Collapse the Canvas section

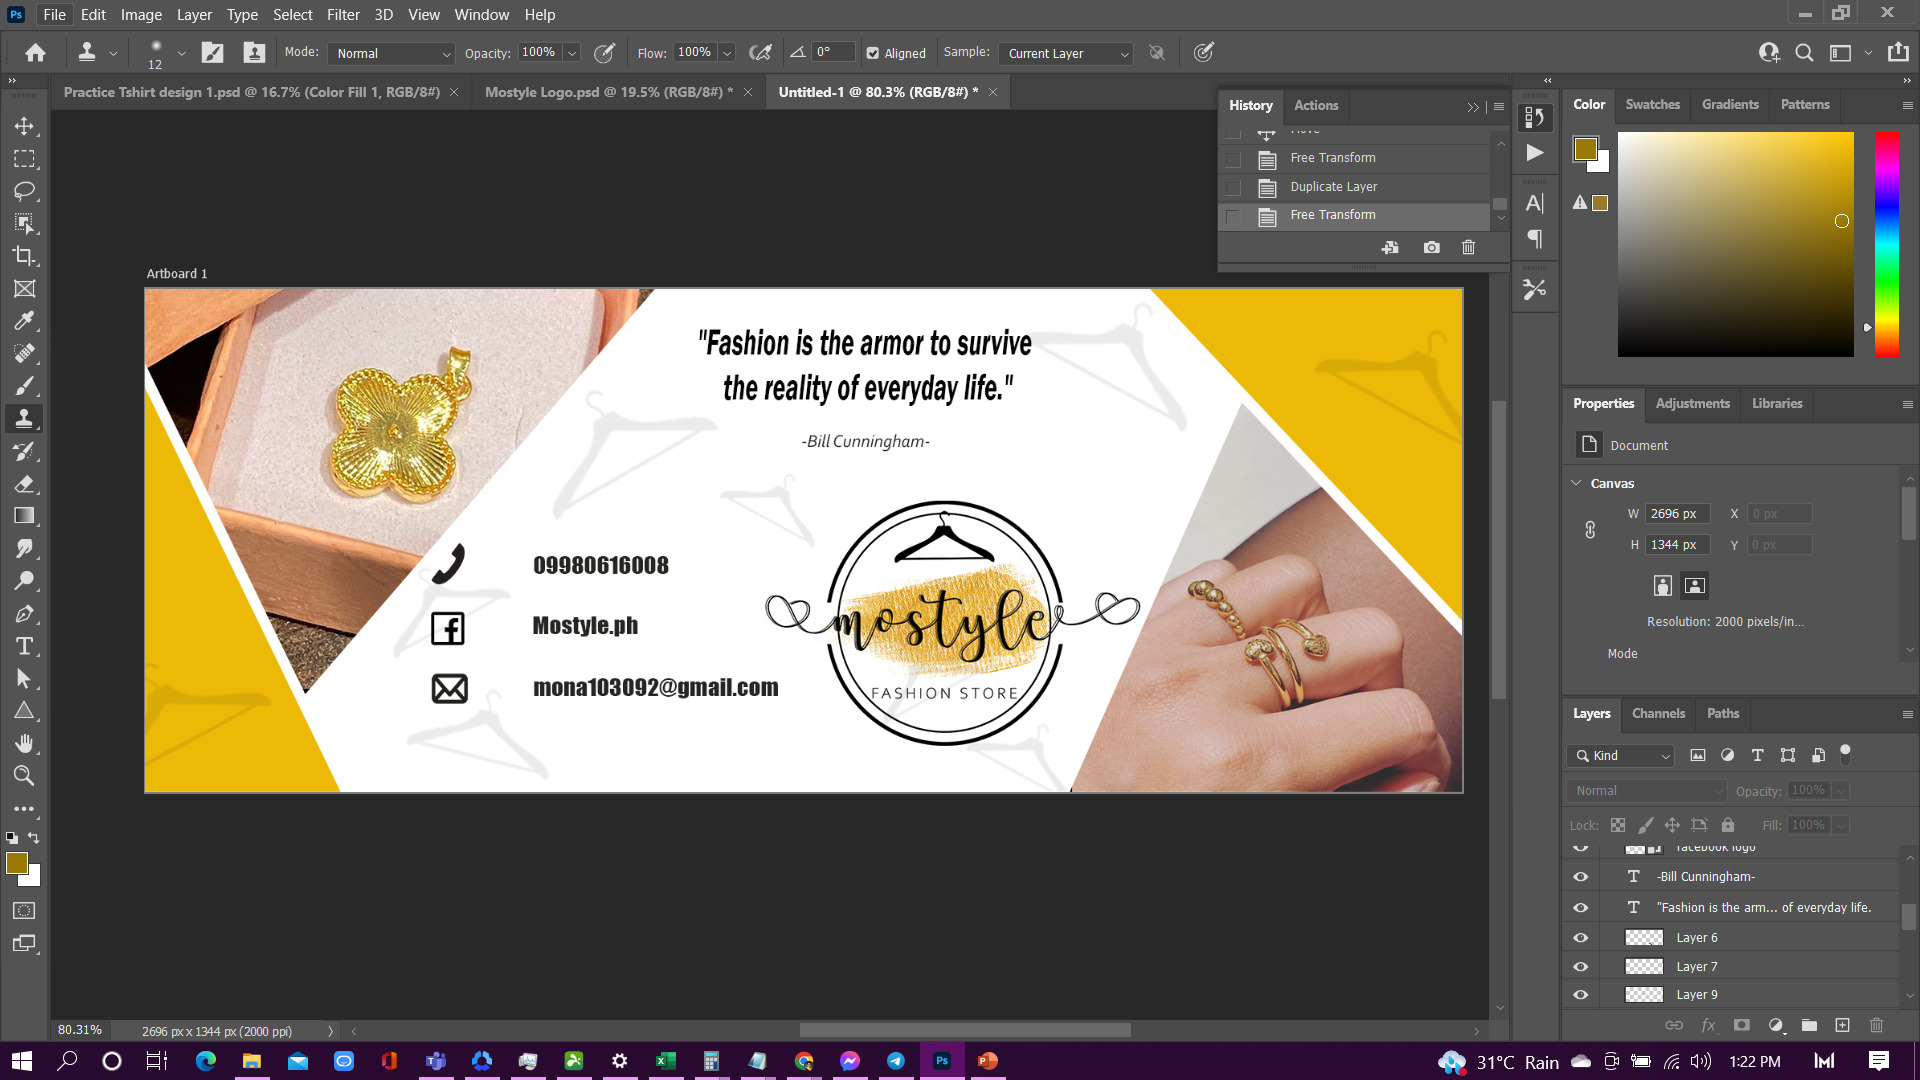tap(1577, 483)
